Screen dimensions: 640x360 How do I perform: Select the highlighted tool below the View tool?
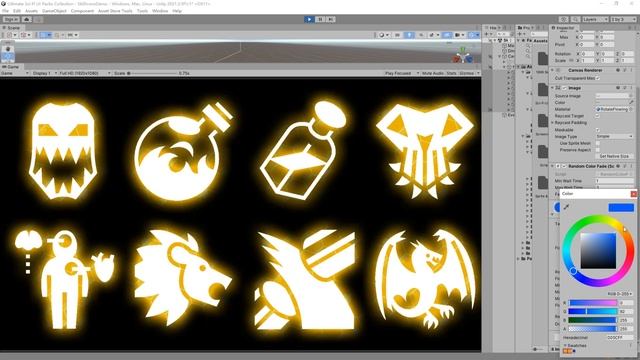8,57
